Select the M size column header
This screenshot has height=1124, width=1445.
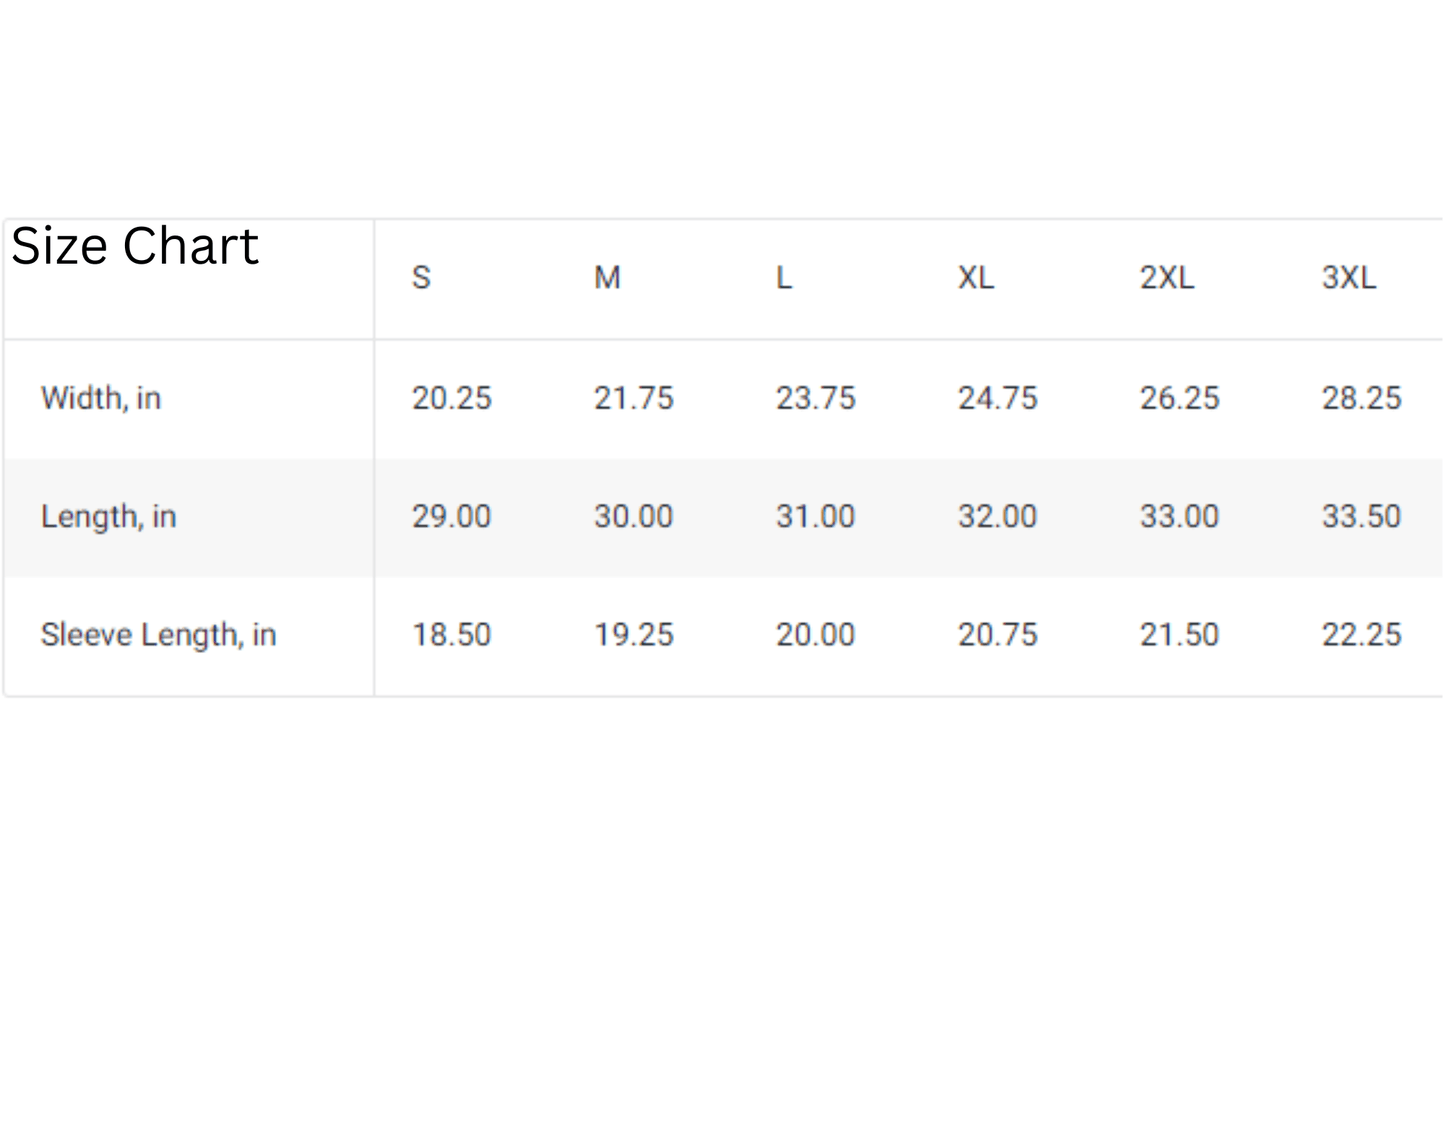(607, 277)
